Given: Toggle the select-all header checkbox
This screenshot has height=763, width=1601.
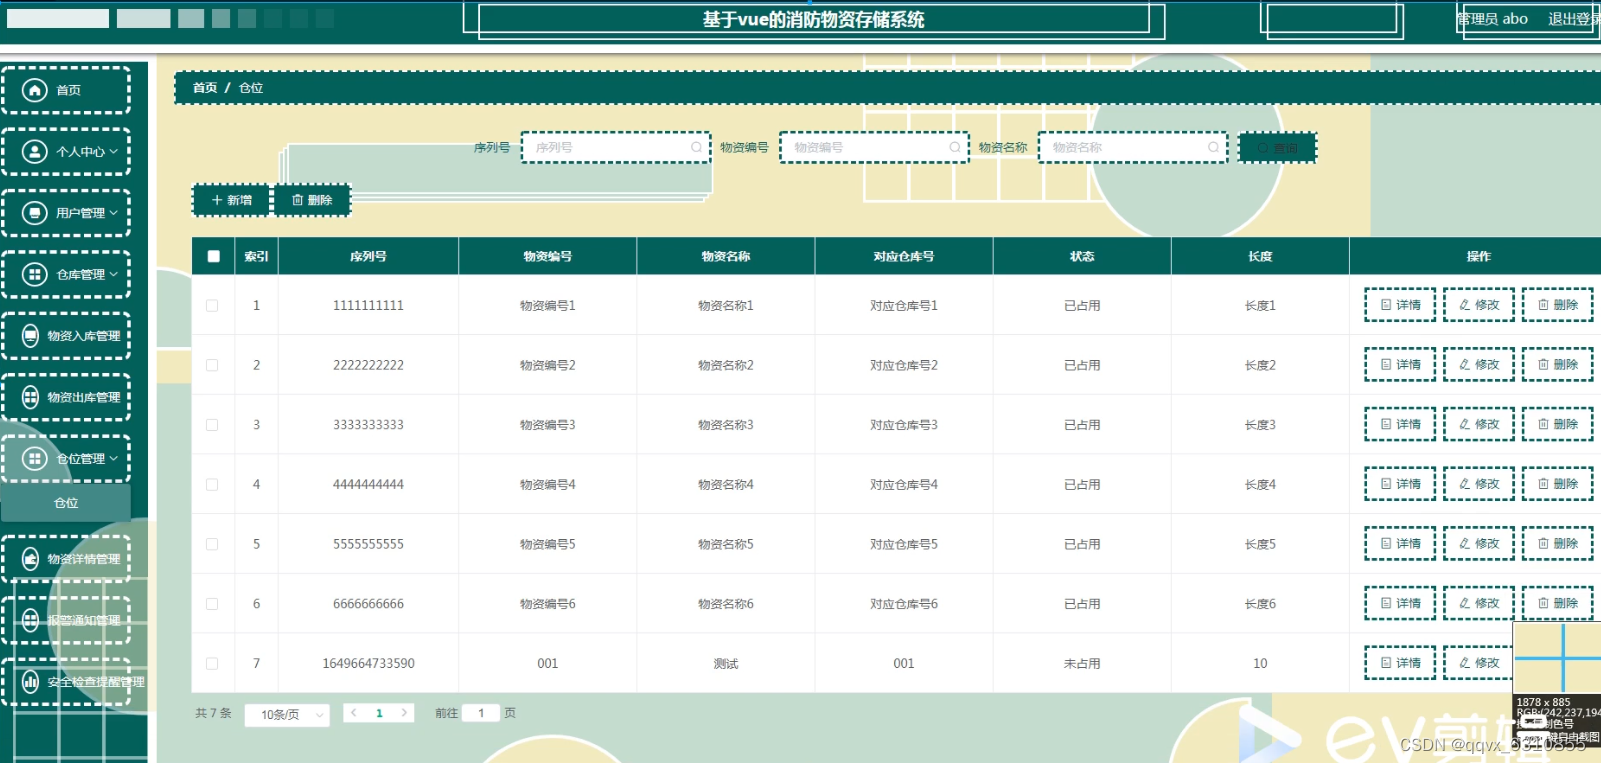Looking at the screenshot, I should point(213,256).
